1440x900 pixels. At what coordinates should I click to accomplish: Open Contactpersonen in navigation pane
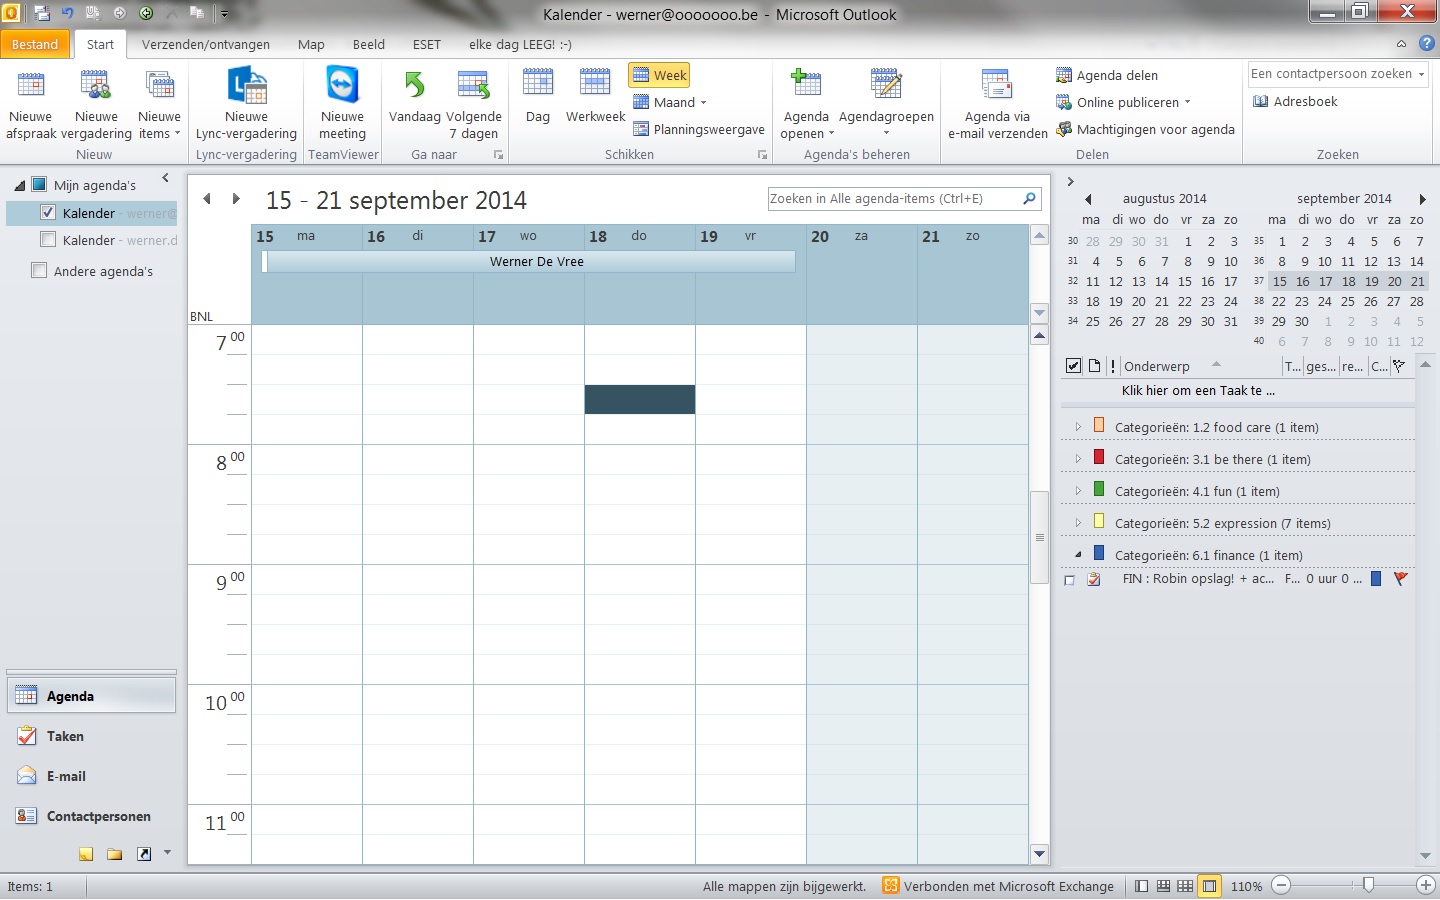[98, 817]
